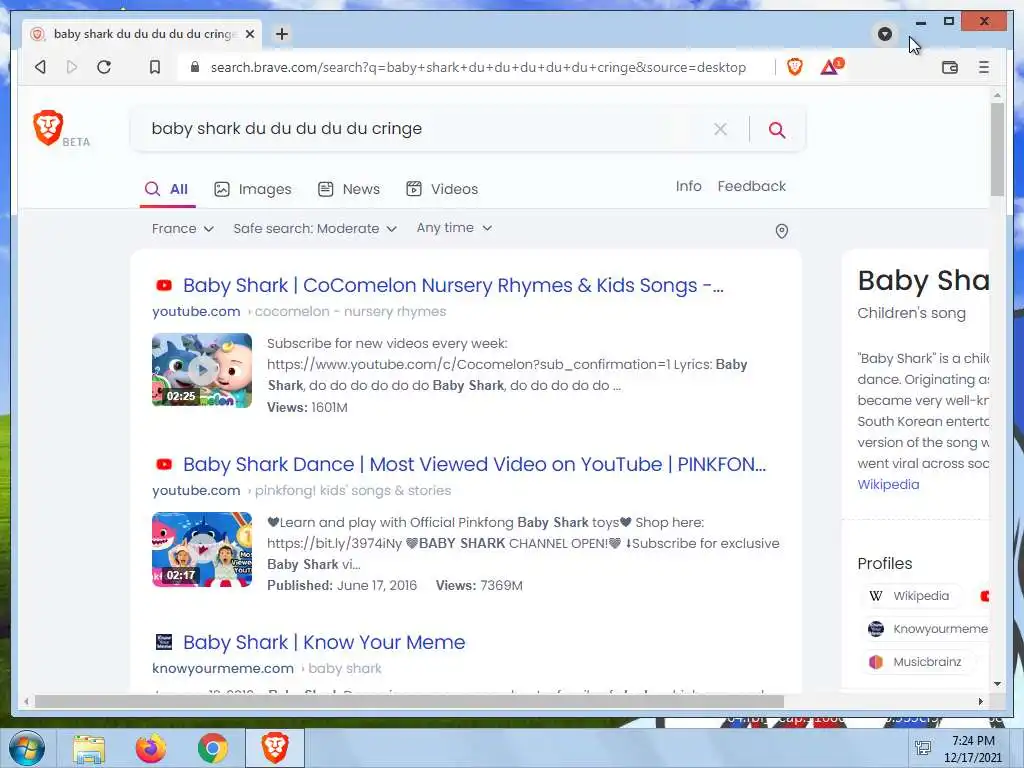Go back with the browser back arrow
1024x768 pixels.
(40, 67)
